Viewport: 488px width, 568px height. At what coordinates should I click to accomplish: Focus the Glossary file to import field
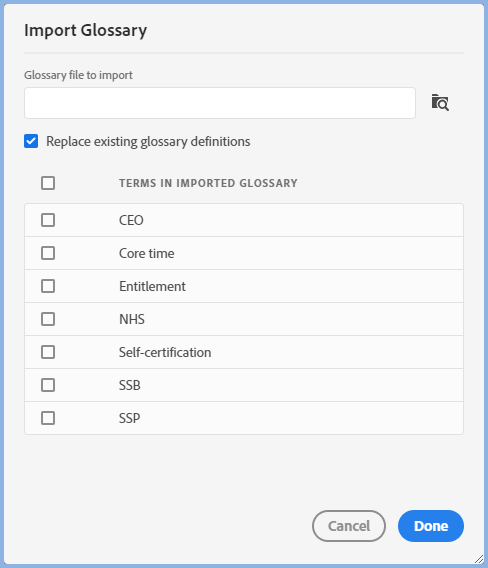[x=220, y=103]
